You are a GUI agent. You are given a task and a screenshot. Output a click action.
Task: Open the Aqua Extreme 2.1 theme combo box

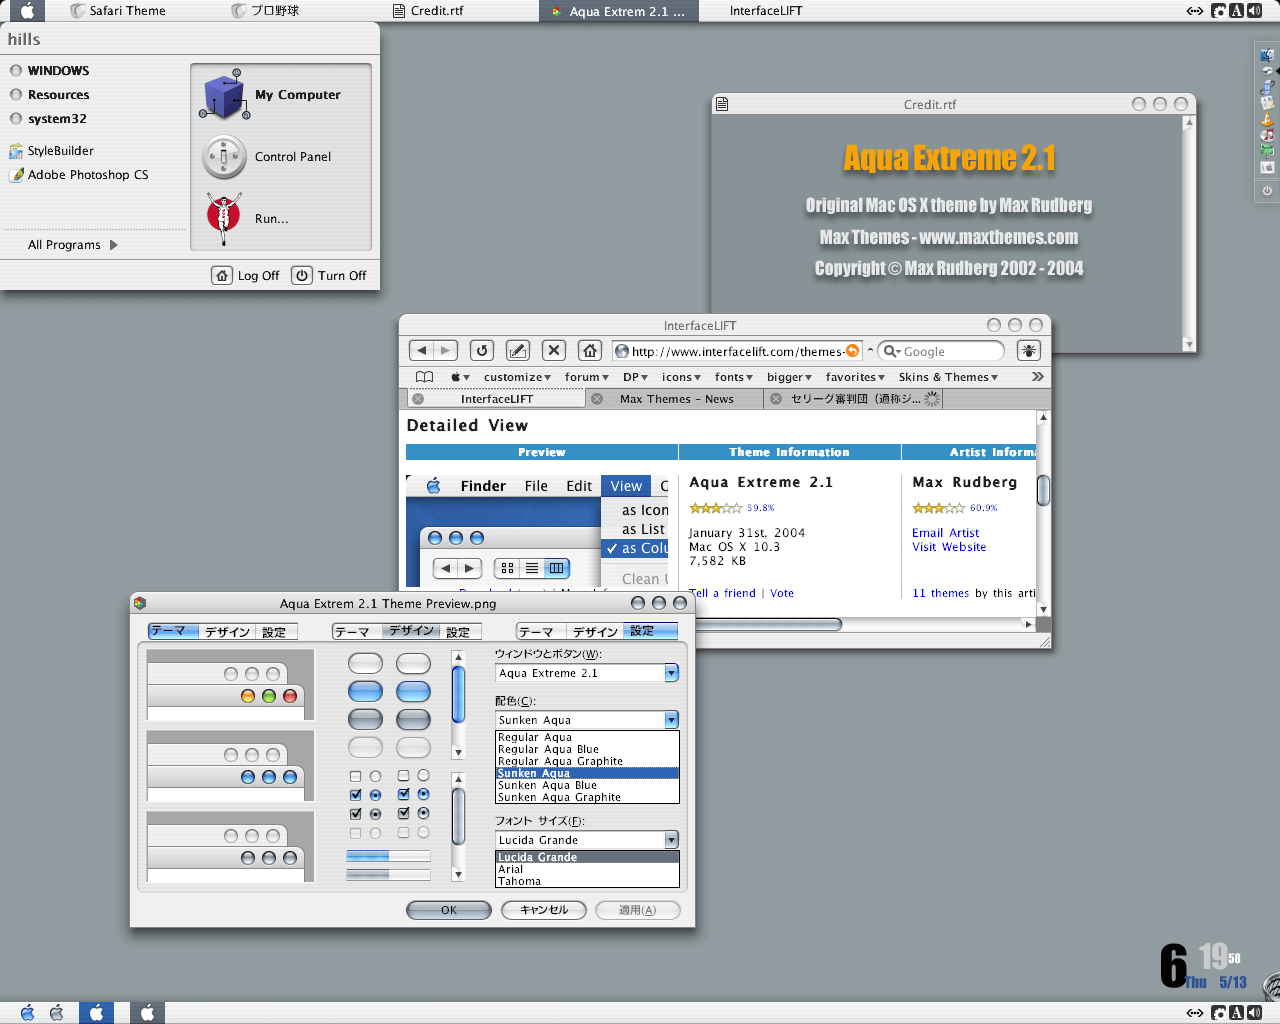(x=587, y=673)
